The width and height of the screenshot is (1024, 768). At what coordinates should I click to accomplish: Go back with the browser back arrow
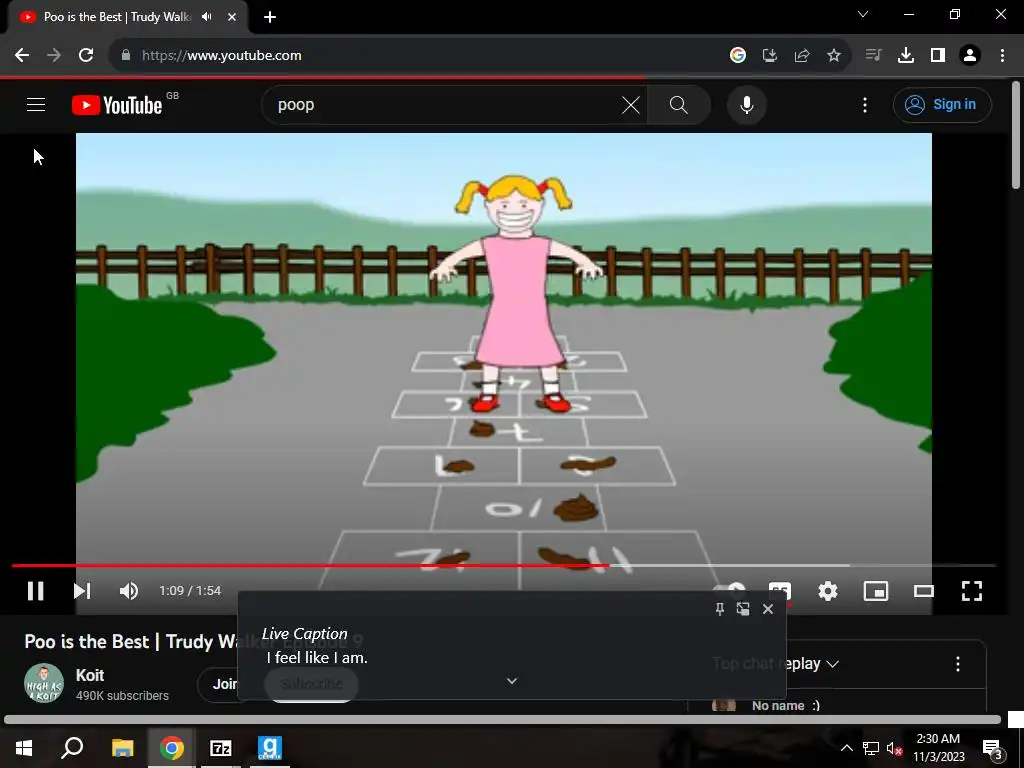point(22,56)
